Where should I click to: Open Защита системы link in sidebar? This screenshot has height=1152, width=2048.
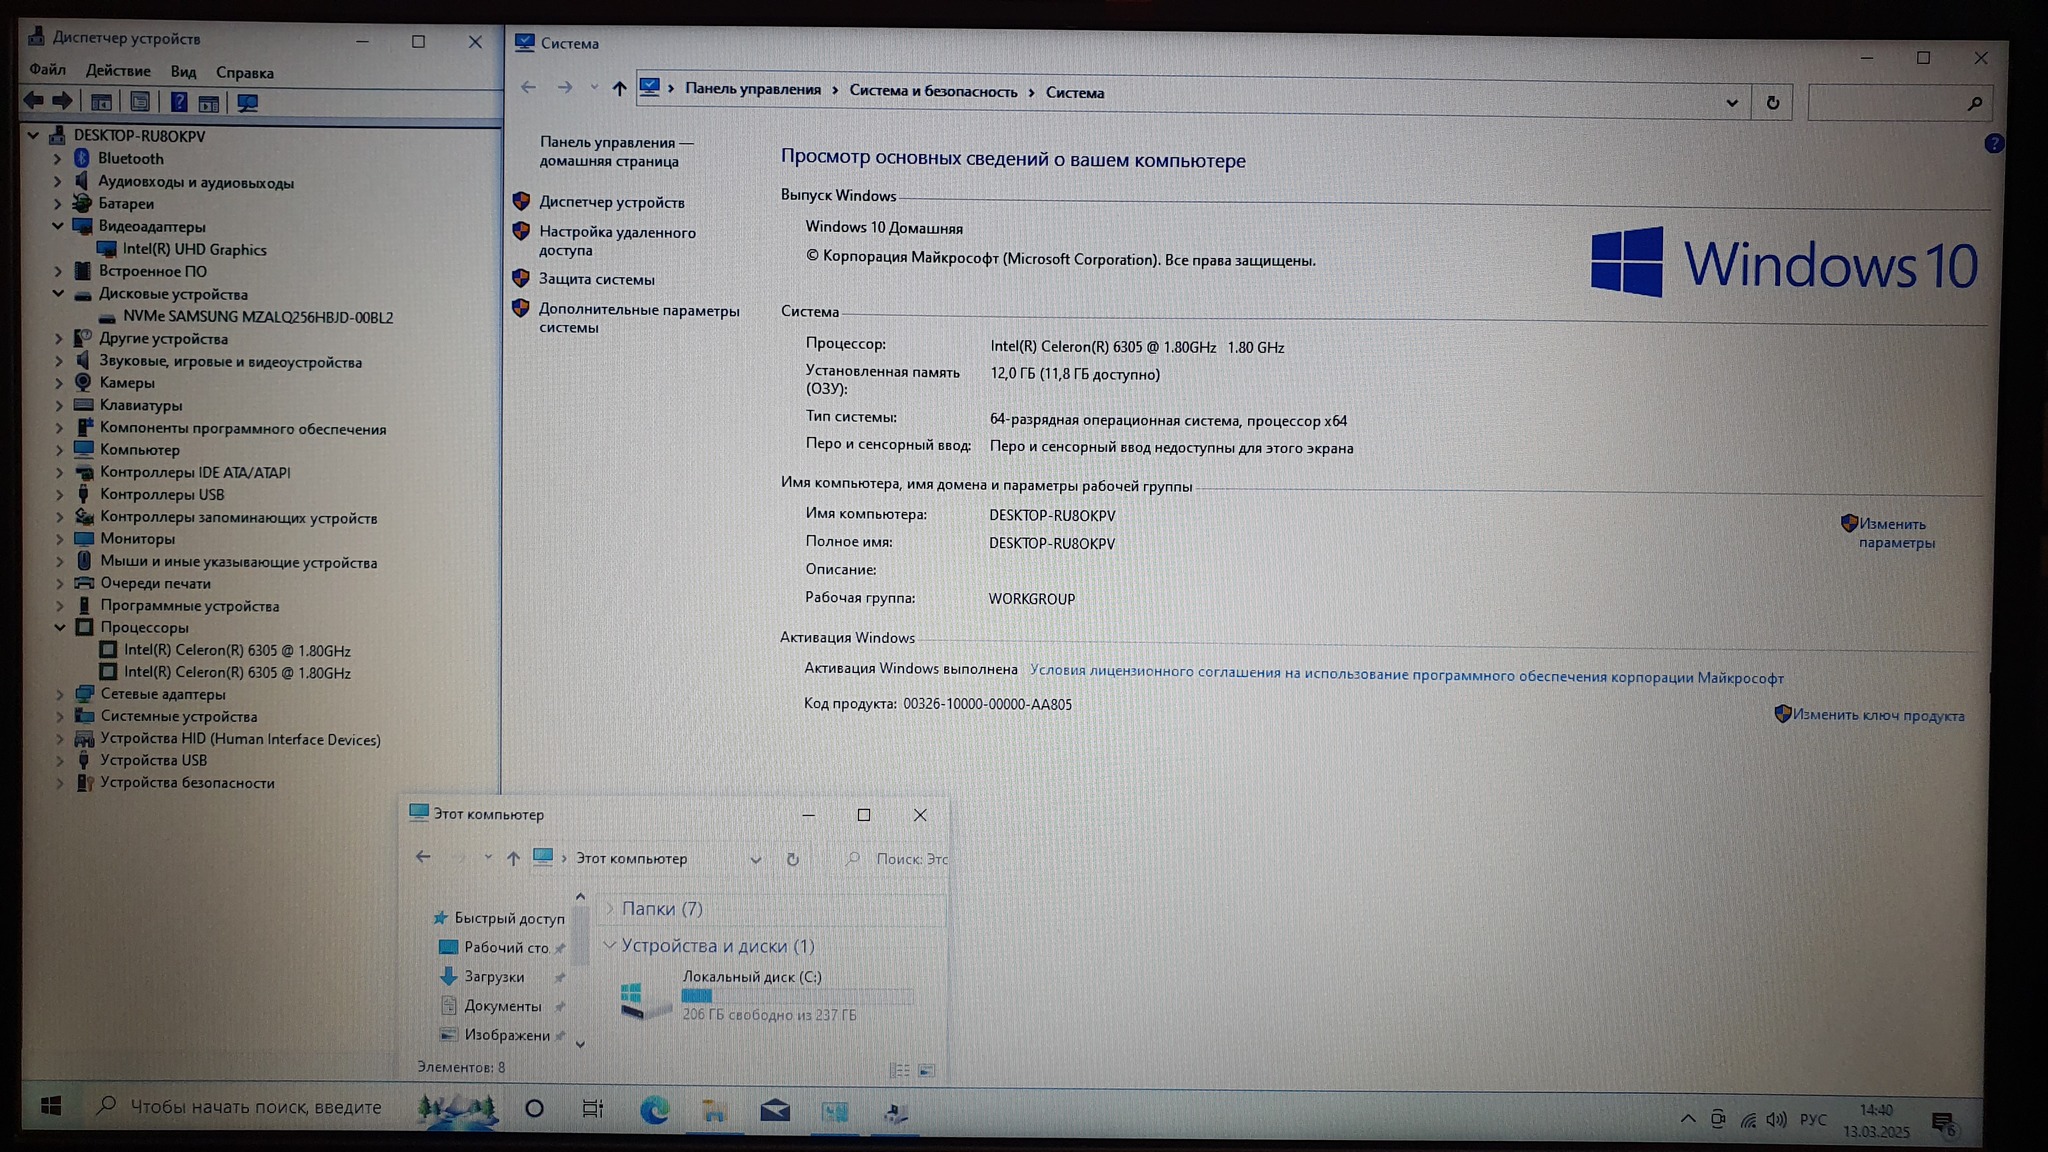(596, 279)
